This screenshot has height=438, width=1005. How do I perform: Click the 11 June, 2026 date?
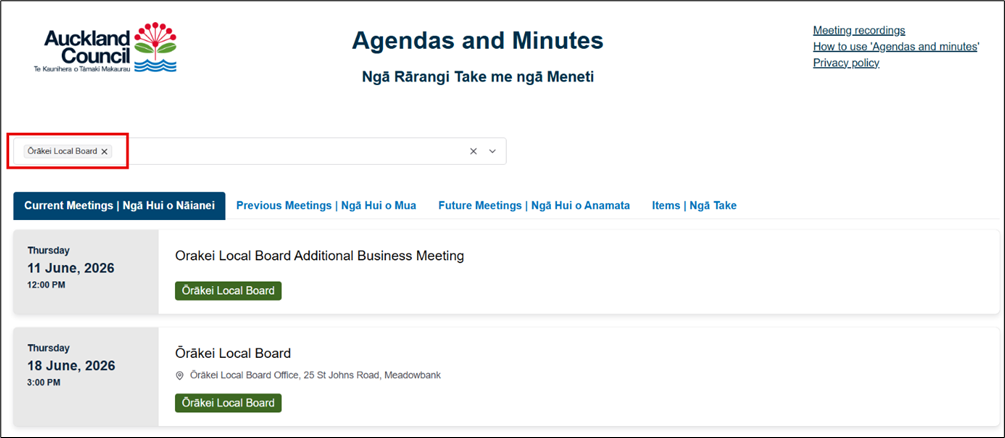pos(71,268)
